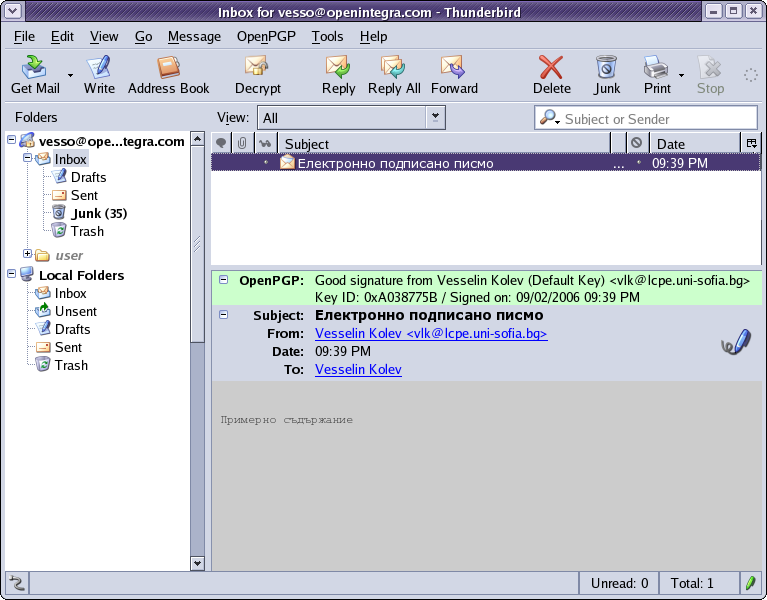Viewport: 767px width, 600px height.
Task: Click the To recipient Vesselin Kolev link
Action: [358, 369]
